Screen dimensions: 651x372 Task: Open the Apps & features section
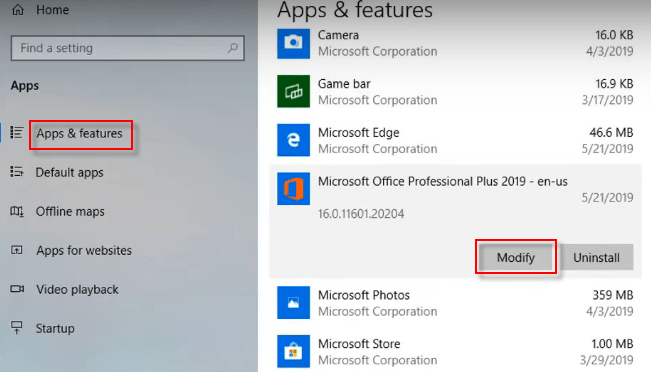coord(79,133)
